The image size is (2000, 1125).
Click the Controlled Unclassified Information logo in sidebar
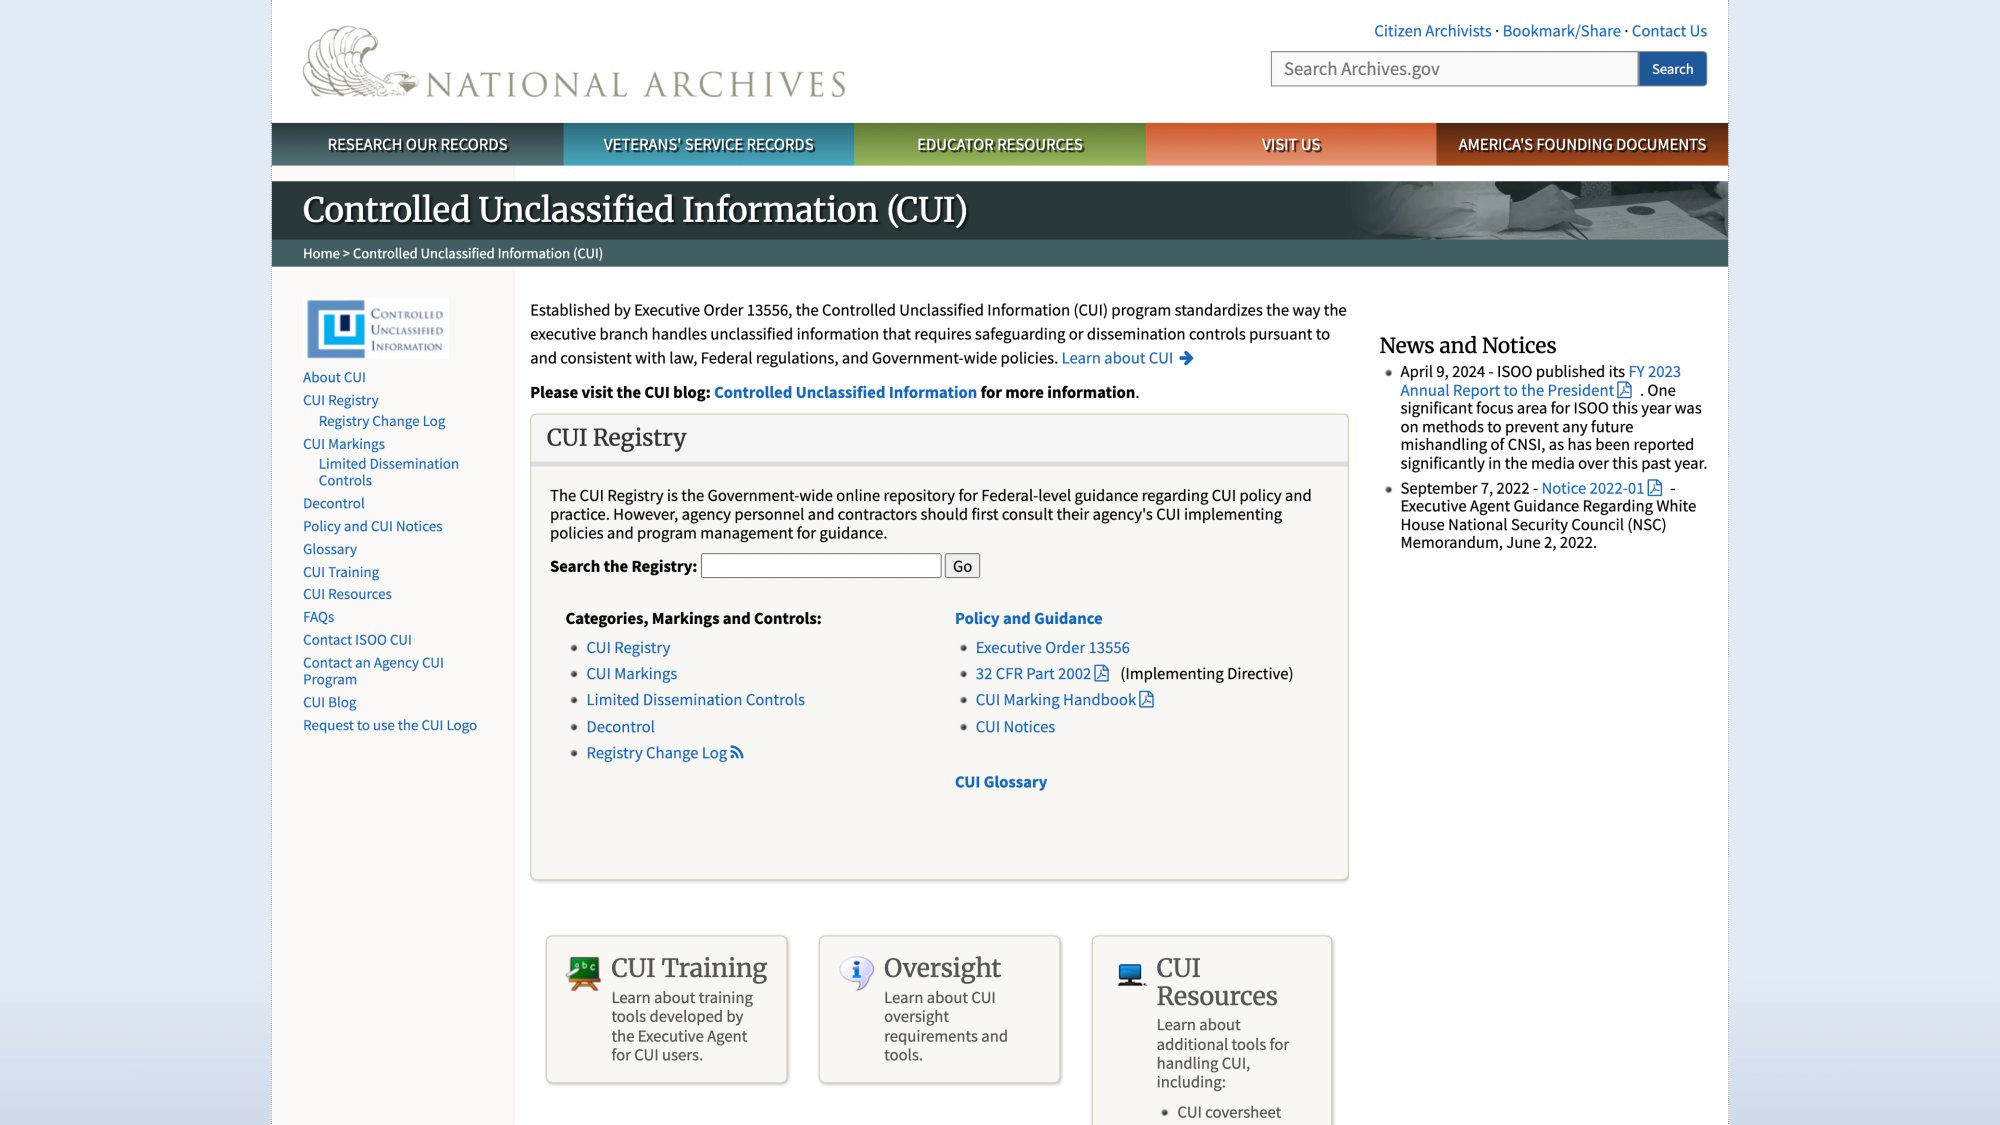point(376,328)
